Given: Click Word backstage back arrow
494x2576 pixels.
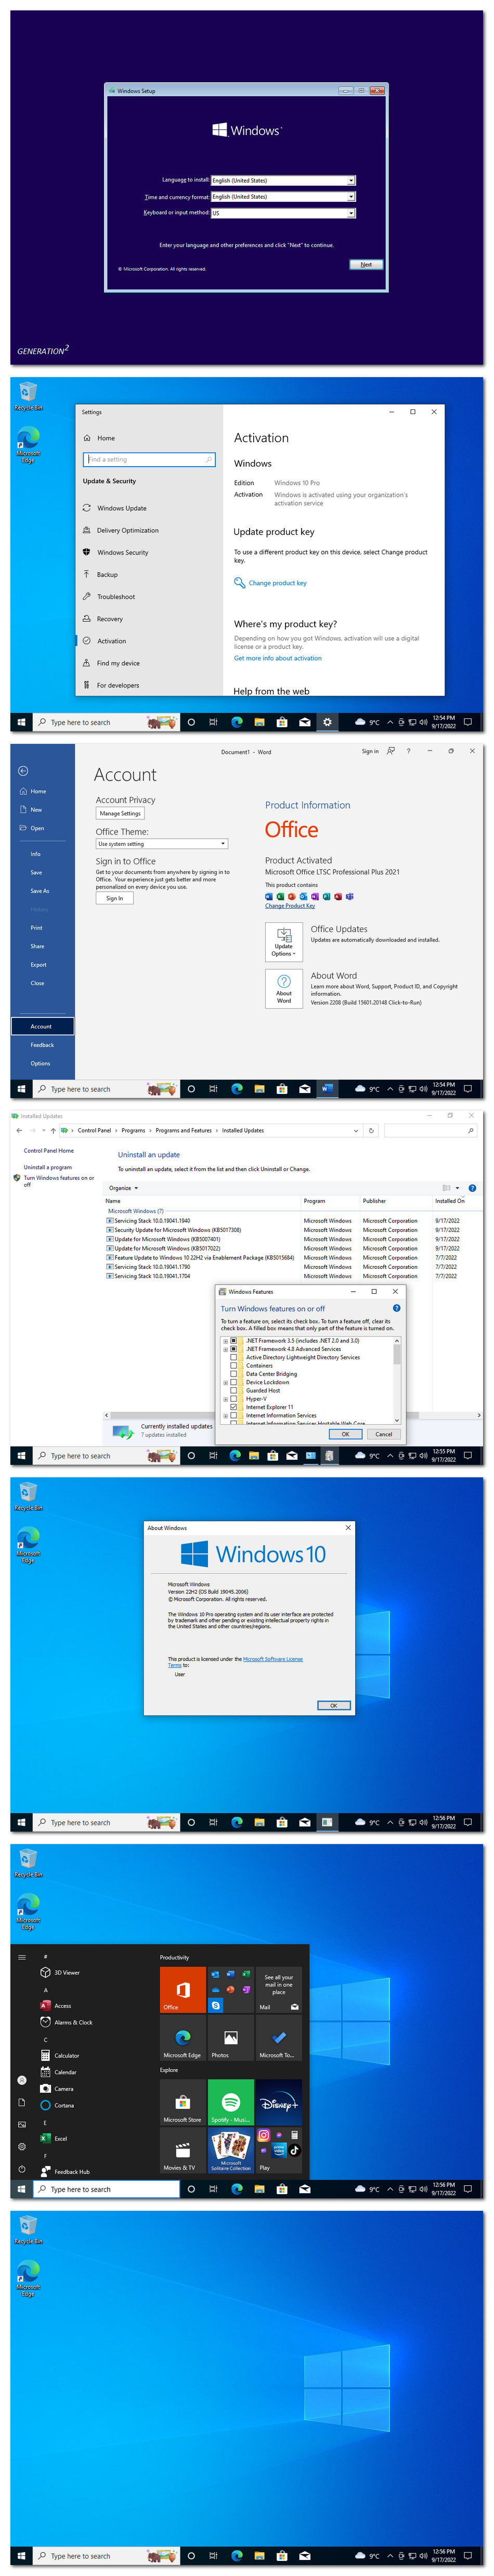Looking at the screenshot, I should click(x=23, y=771).
